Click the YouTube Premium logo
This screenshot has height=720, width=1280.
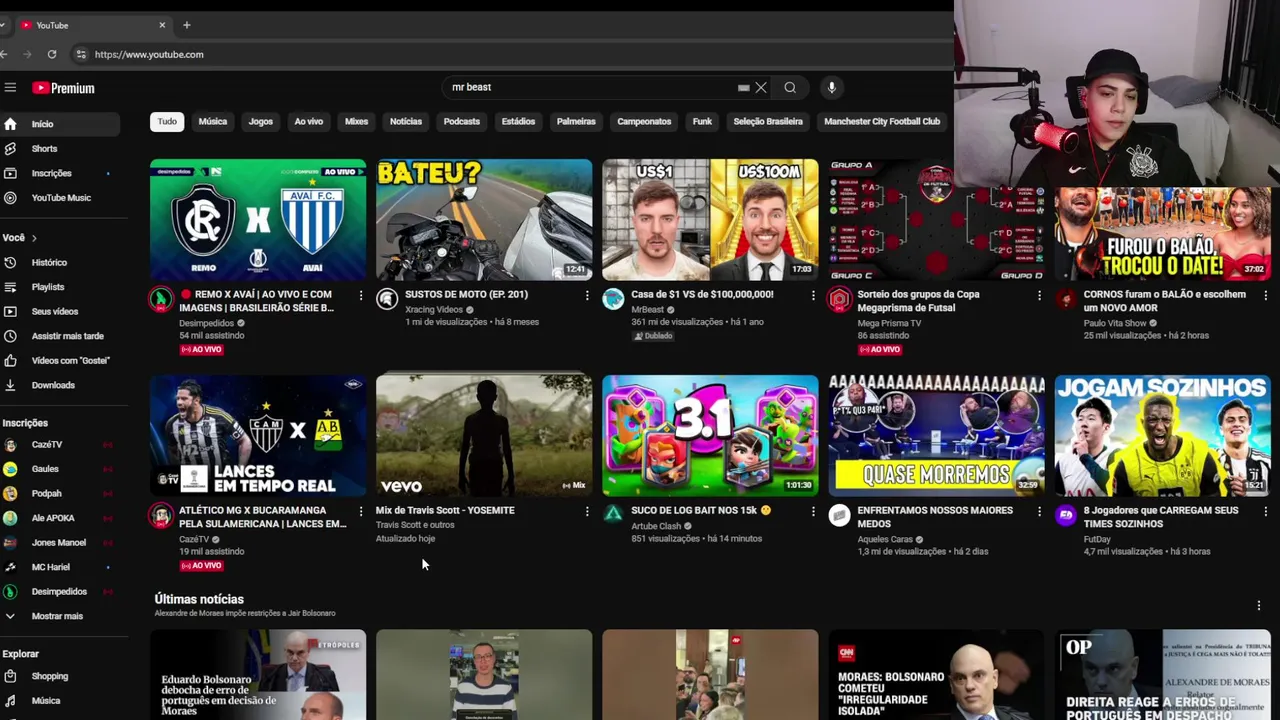tap(63, 88)
